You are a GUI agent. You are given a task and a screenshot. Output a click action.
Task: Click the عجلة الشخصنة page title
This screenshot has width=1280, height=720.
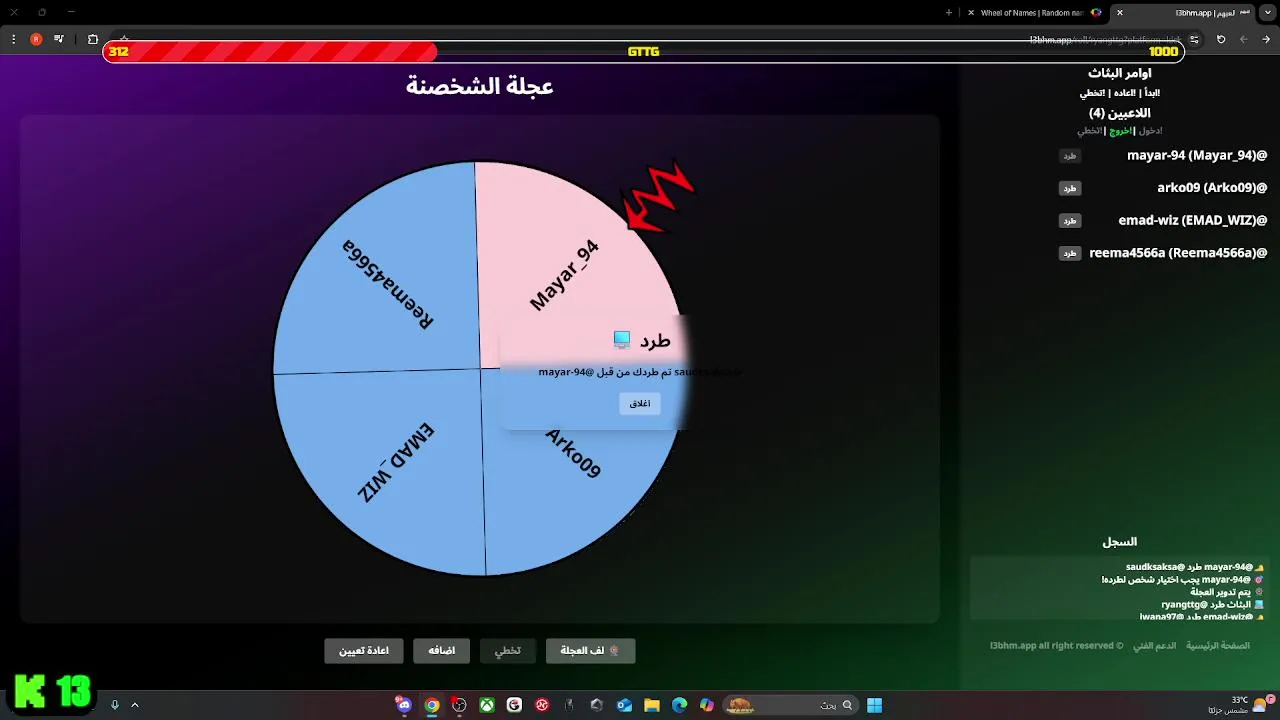point(479,86)
